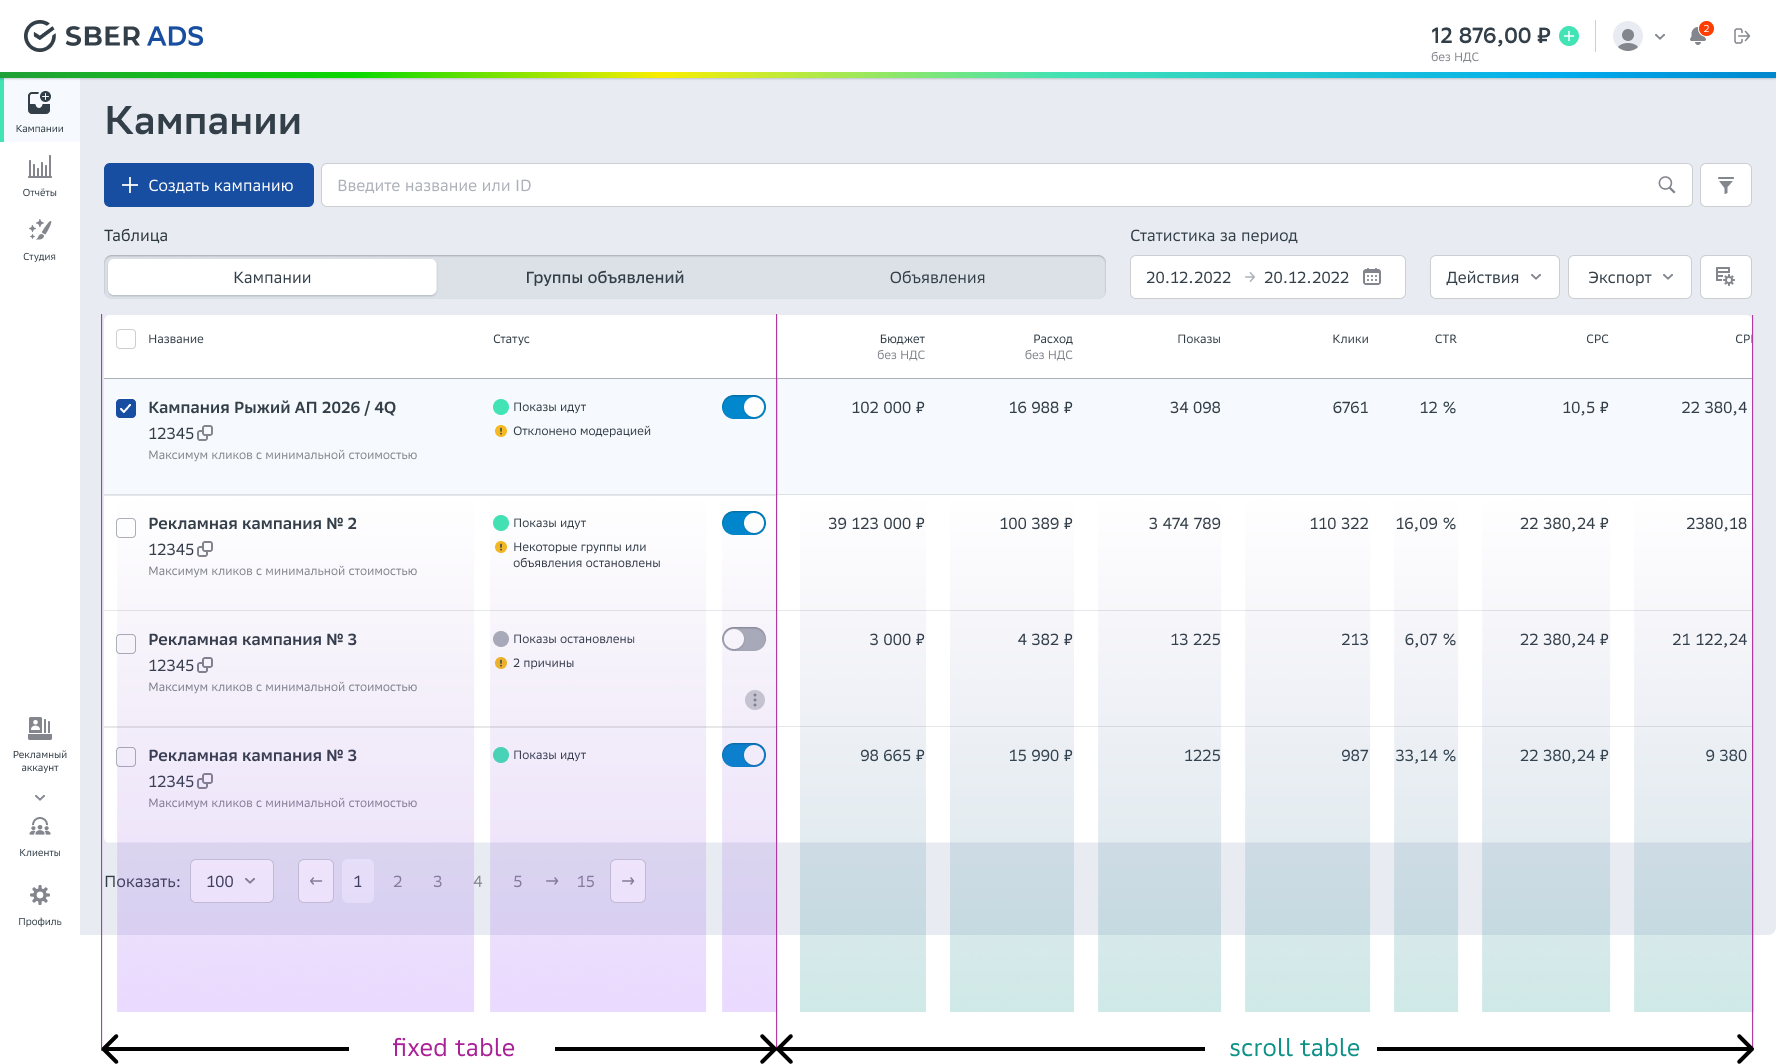Enable the paused Рекламная кампания № 3 switch

pyautogui.click(x=743, y=639)
